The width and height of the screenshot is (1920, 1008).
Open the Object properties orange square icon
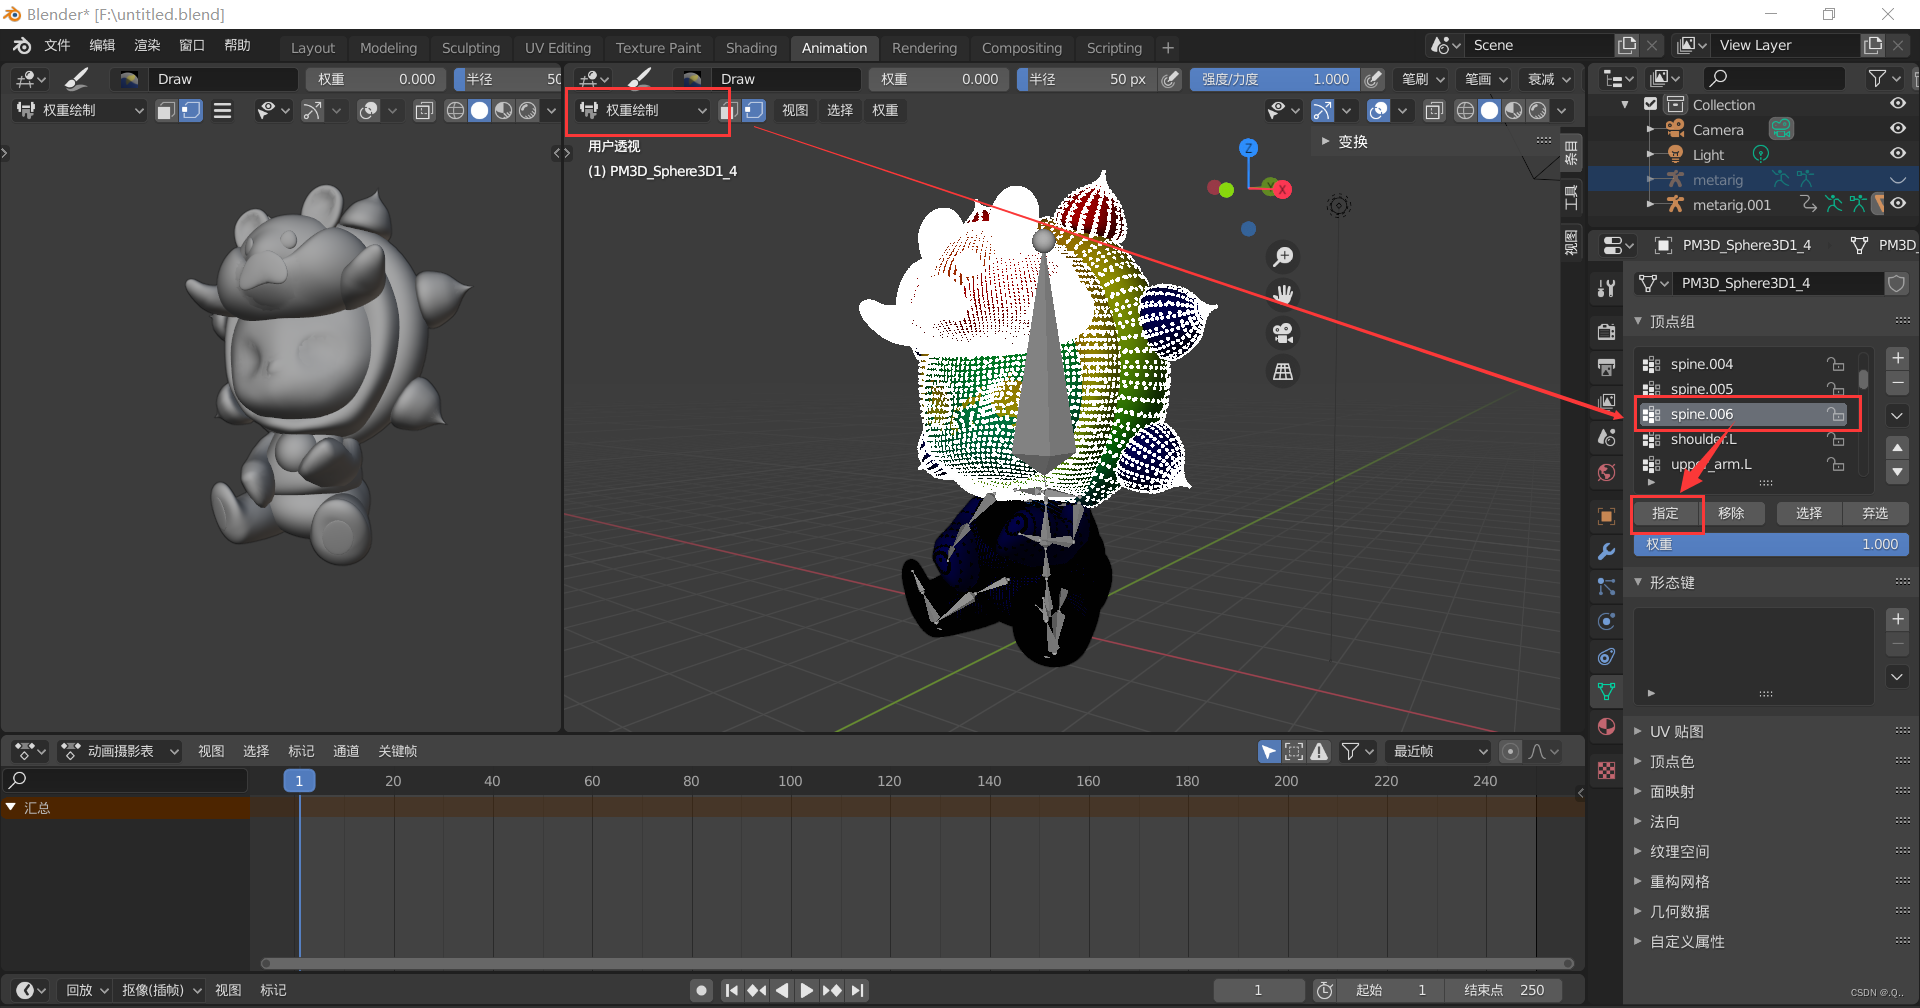[x=1606, y=516]
